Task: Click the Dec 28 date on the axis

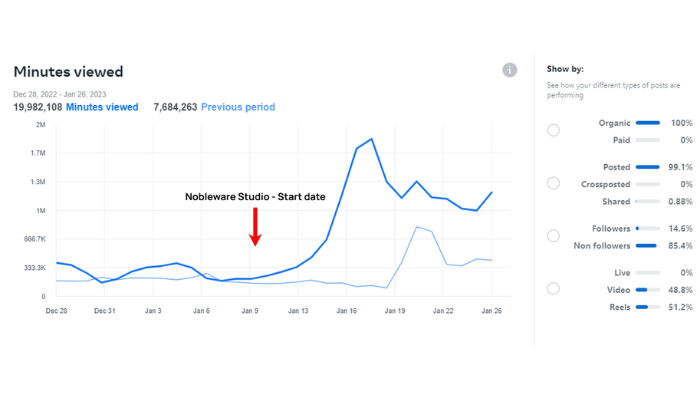Action: [x=56, y=311]
